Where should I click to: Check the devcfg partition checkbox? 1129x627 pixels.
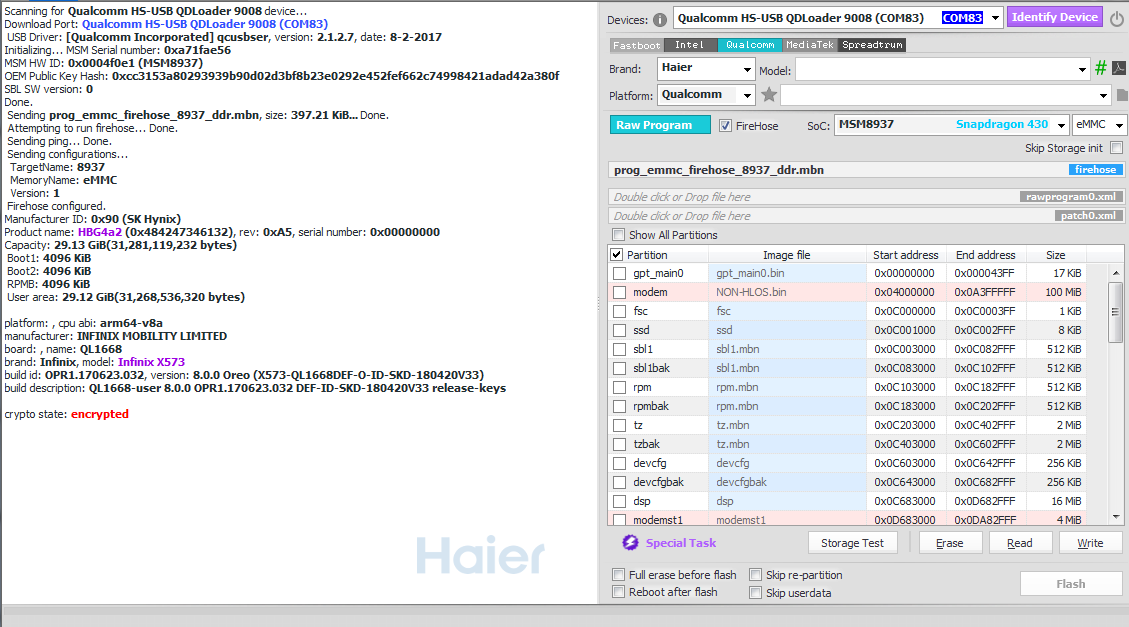[619, 464]
